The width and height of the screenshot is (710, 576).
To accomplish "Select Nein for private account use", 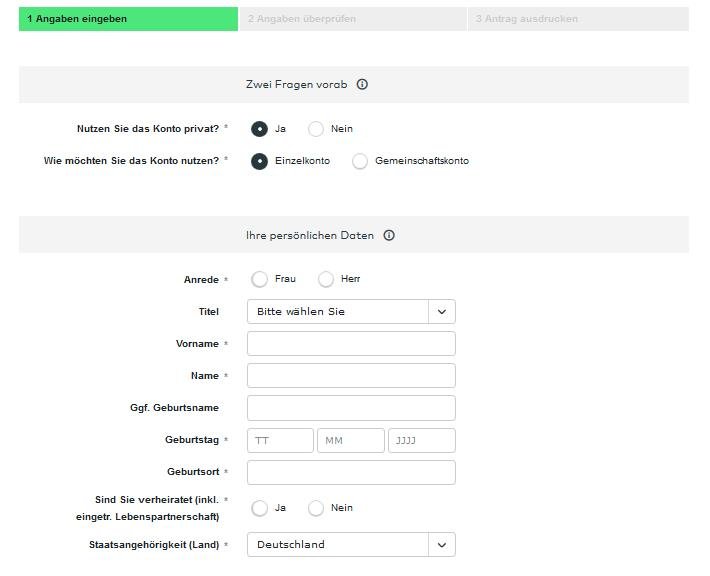I will (x=316, y=129).
